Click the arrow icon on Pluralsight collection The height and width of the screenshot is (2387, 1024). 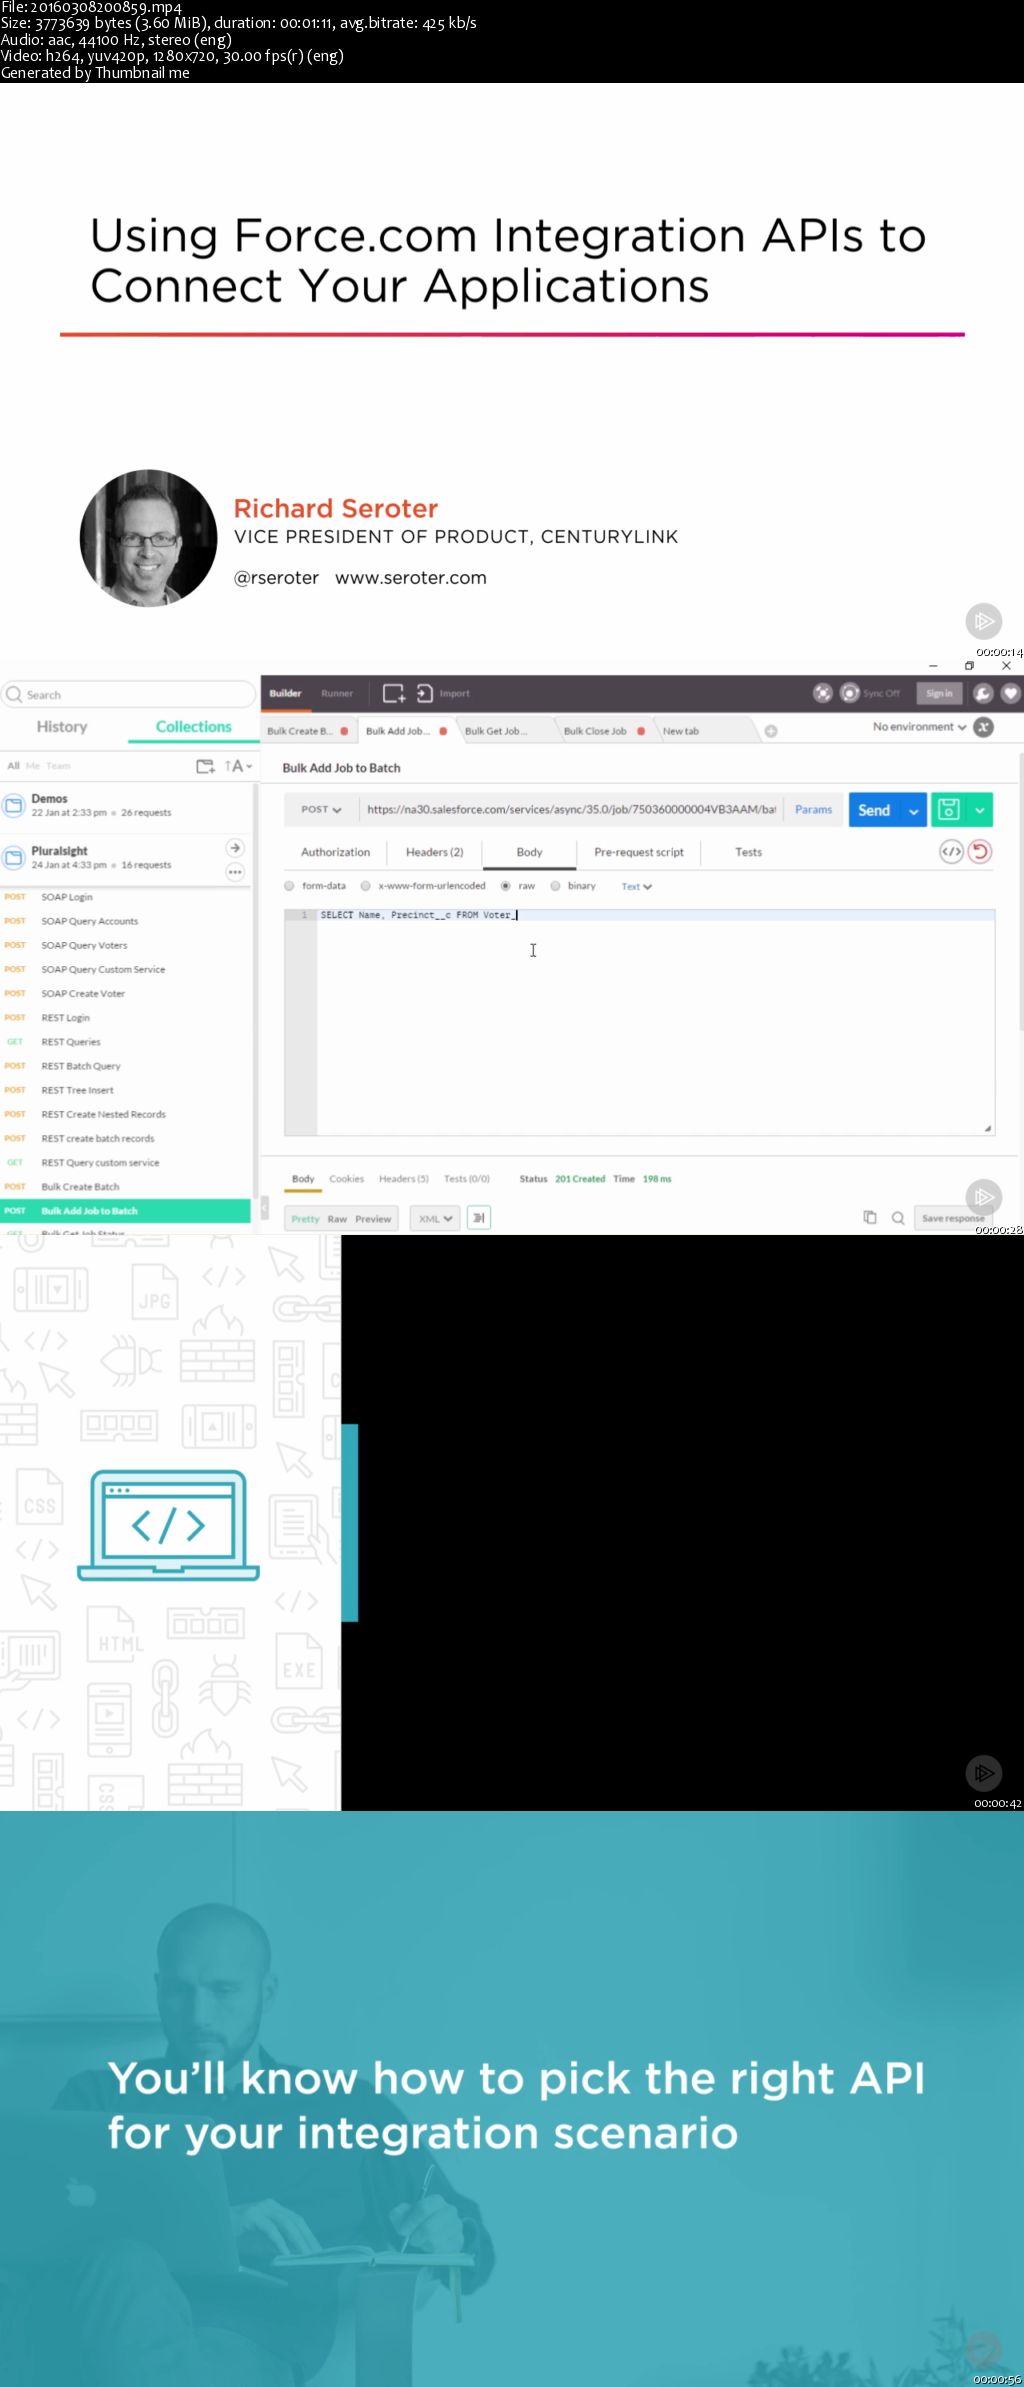(x=235, y=848)
